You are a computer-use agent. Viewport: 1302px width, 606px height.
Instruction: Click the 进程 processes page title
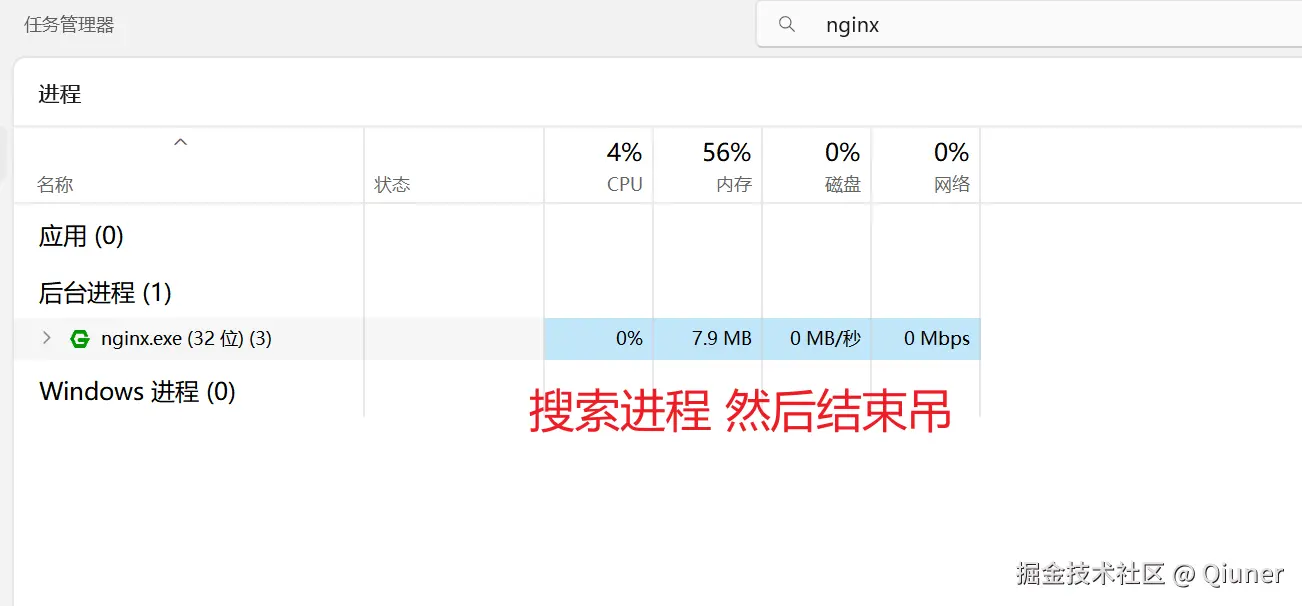[59, 94]
